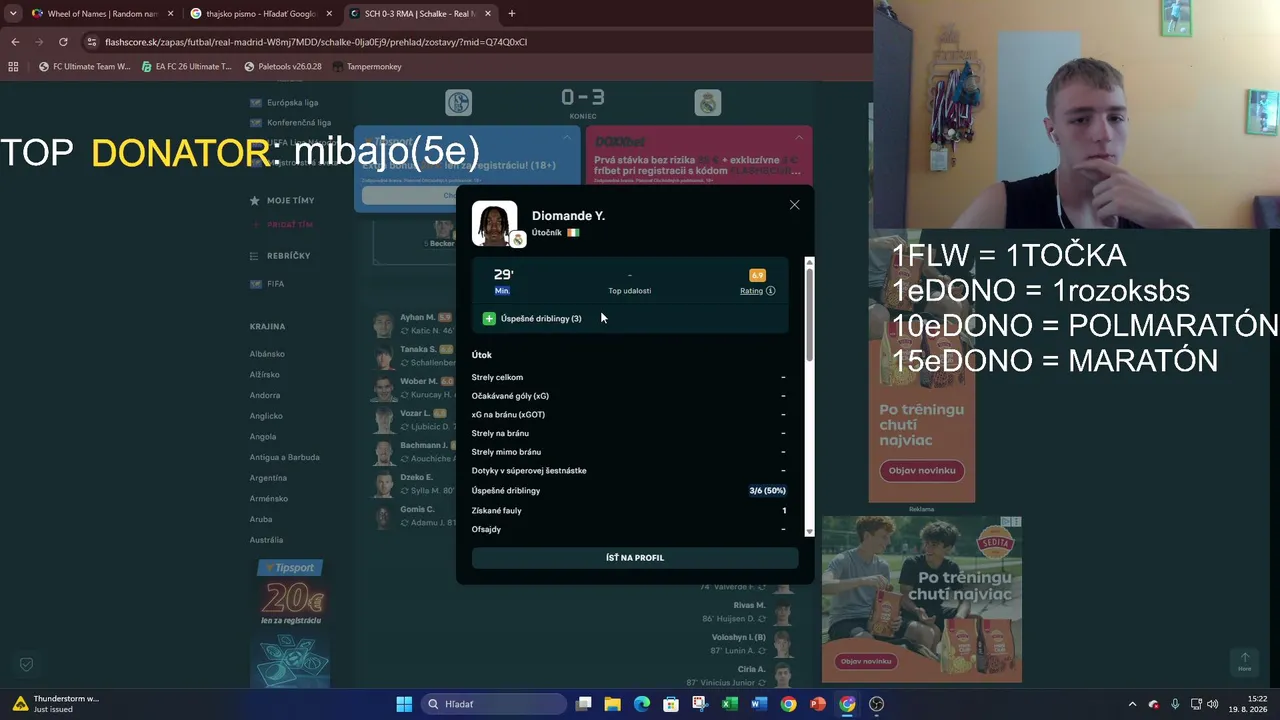Click the site information icon in address bar
This screenshot has width=1280, height=720.
pos(92,42)
